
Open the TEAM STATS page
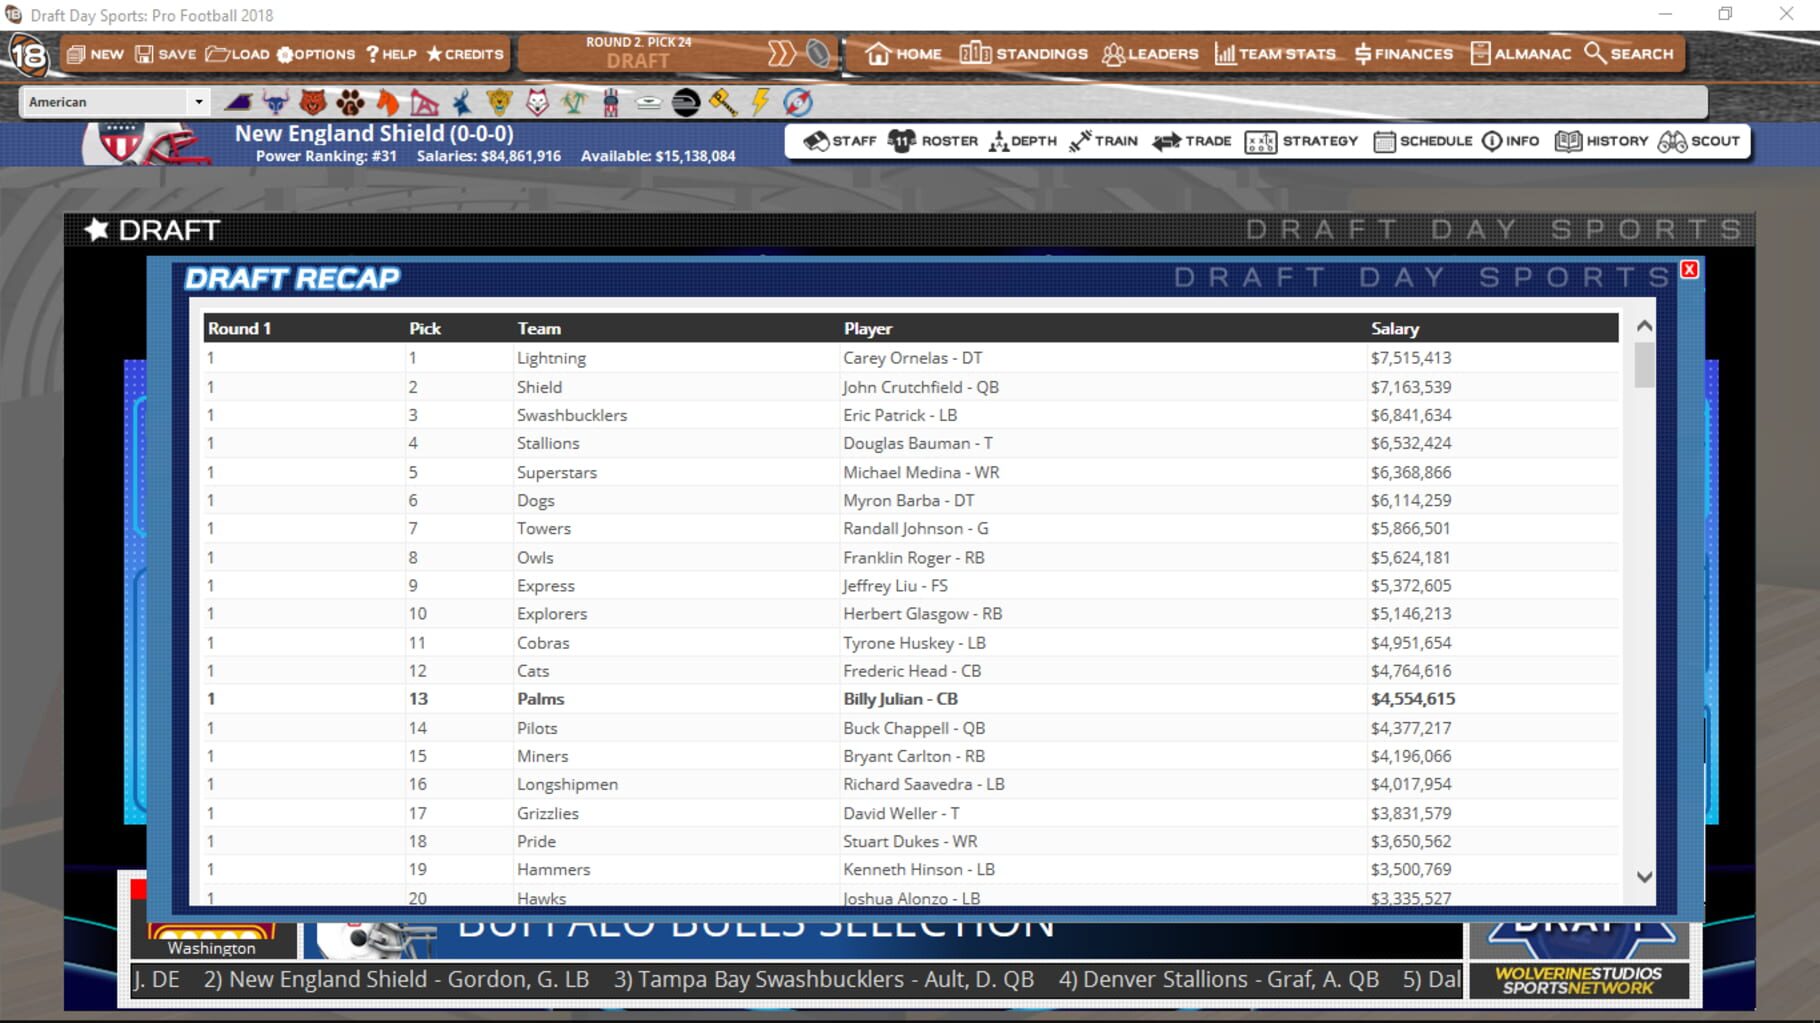[1275, 54]
